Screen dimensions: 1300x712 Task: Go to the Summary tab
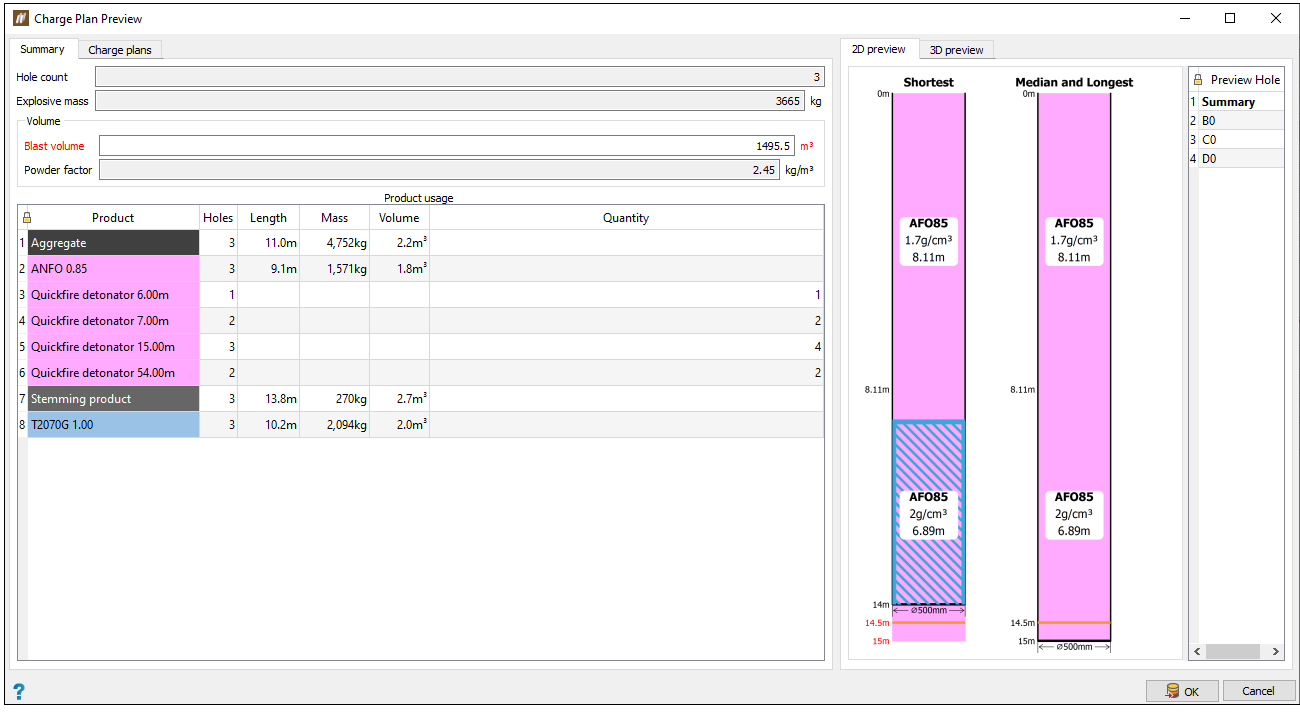[x=42, y=49]
